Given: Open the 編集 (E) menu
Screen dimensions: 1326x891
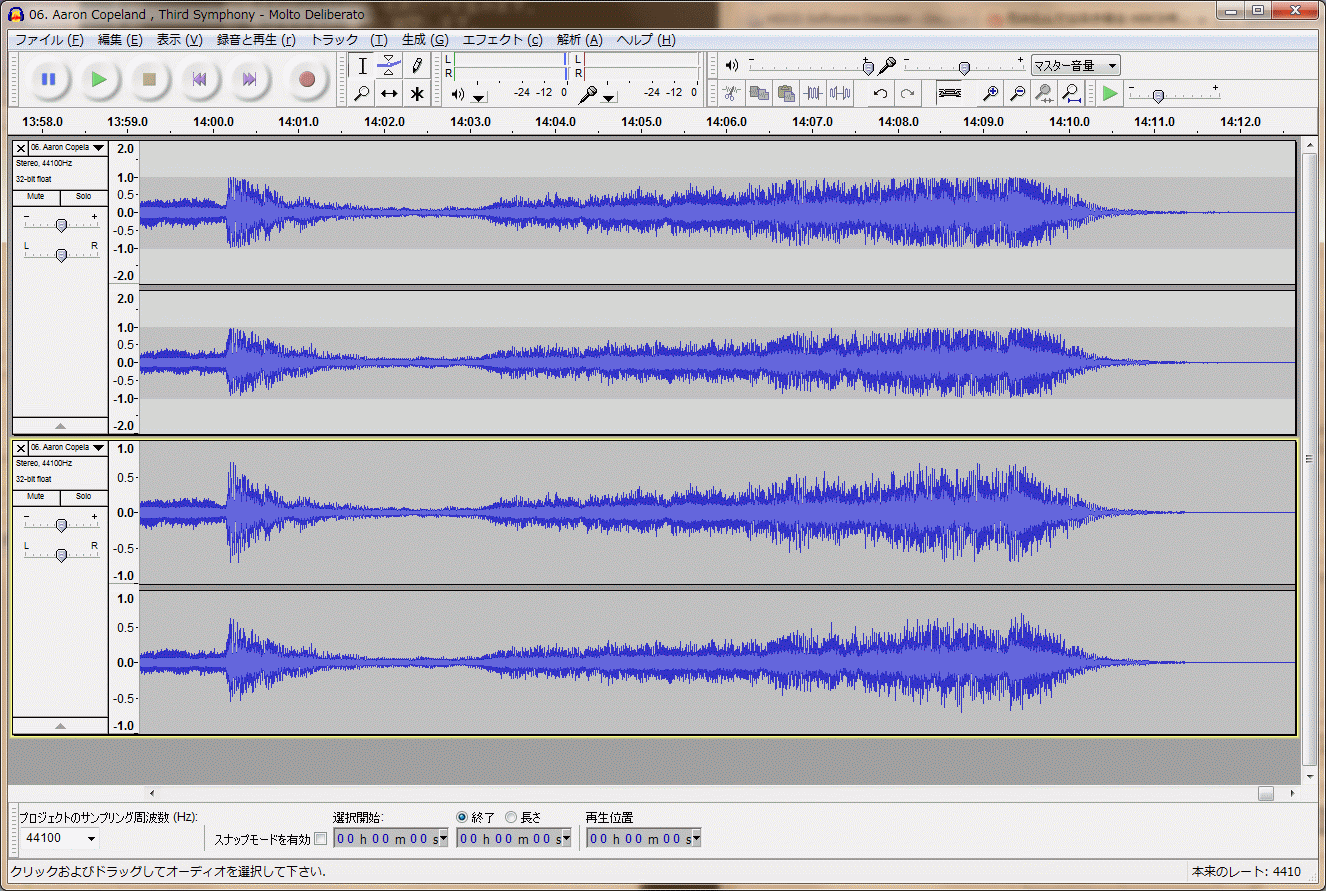Looking at the screenshot, I should point(120,40).
